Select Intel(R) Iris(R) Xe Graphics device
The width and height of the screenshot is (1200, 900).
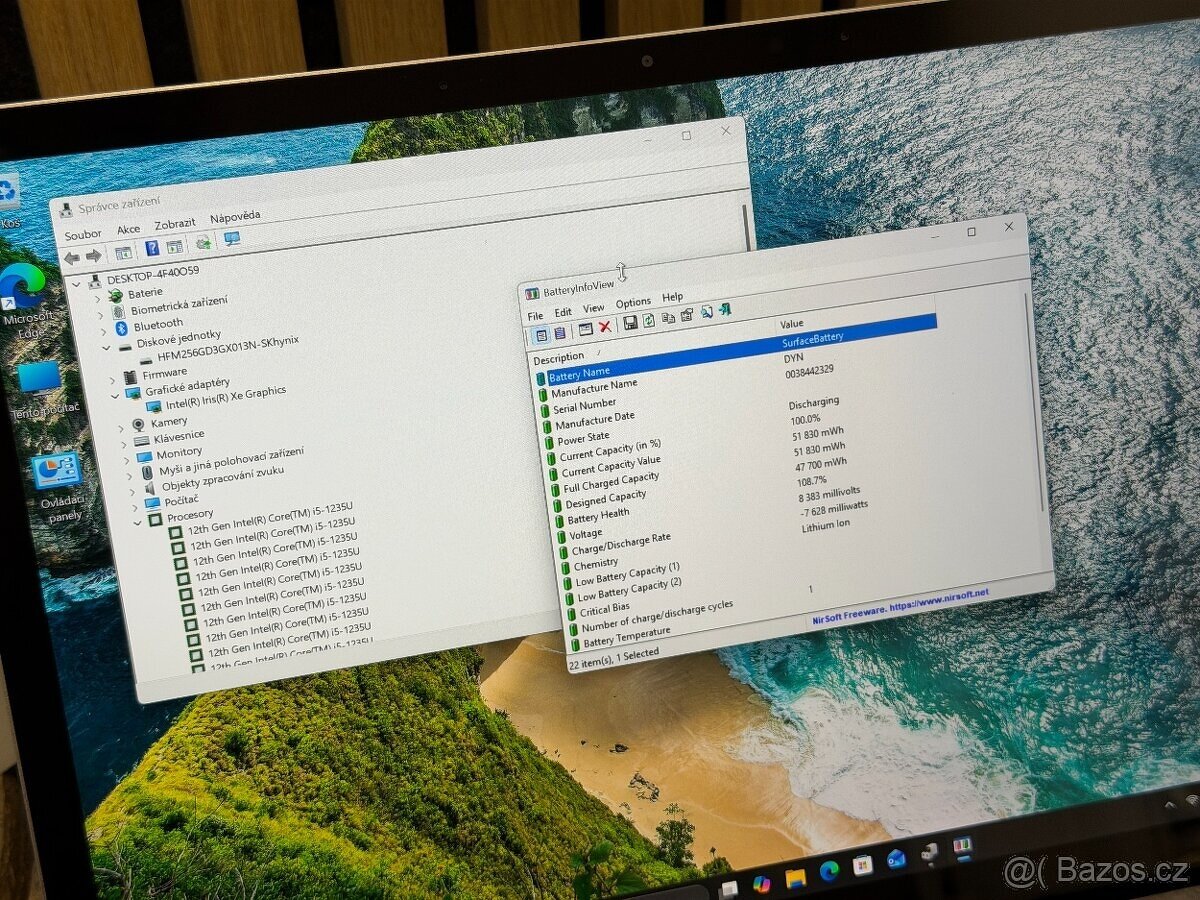tap(225, 397)
